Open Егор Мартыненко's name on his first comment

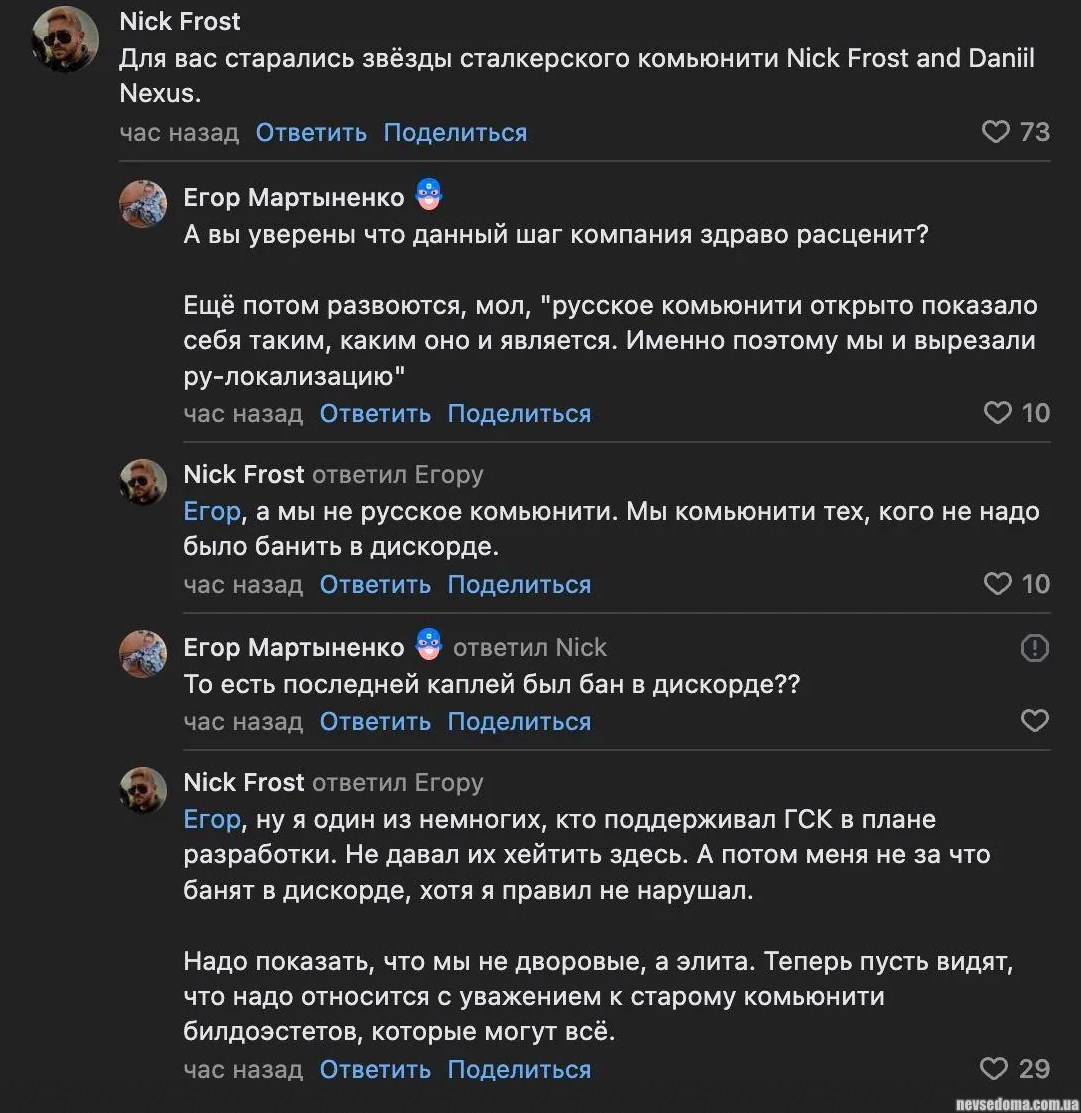click(x=294, y=197)
